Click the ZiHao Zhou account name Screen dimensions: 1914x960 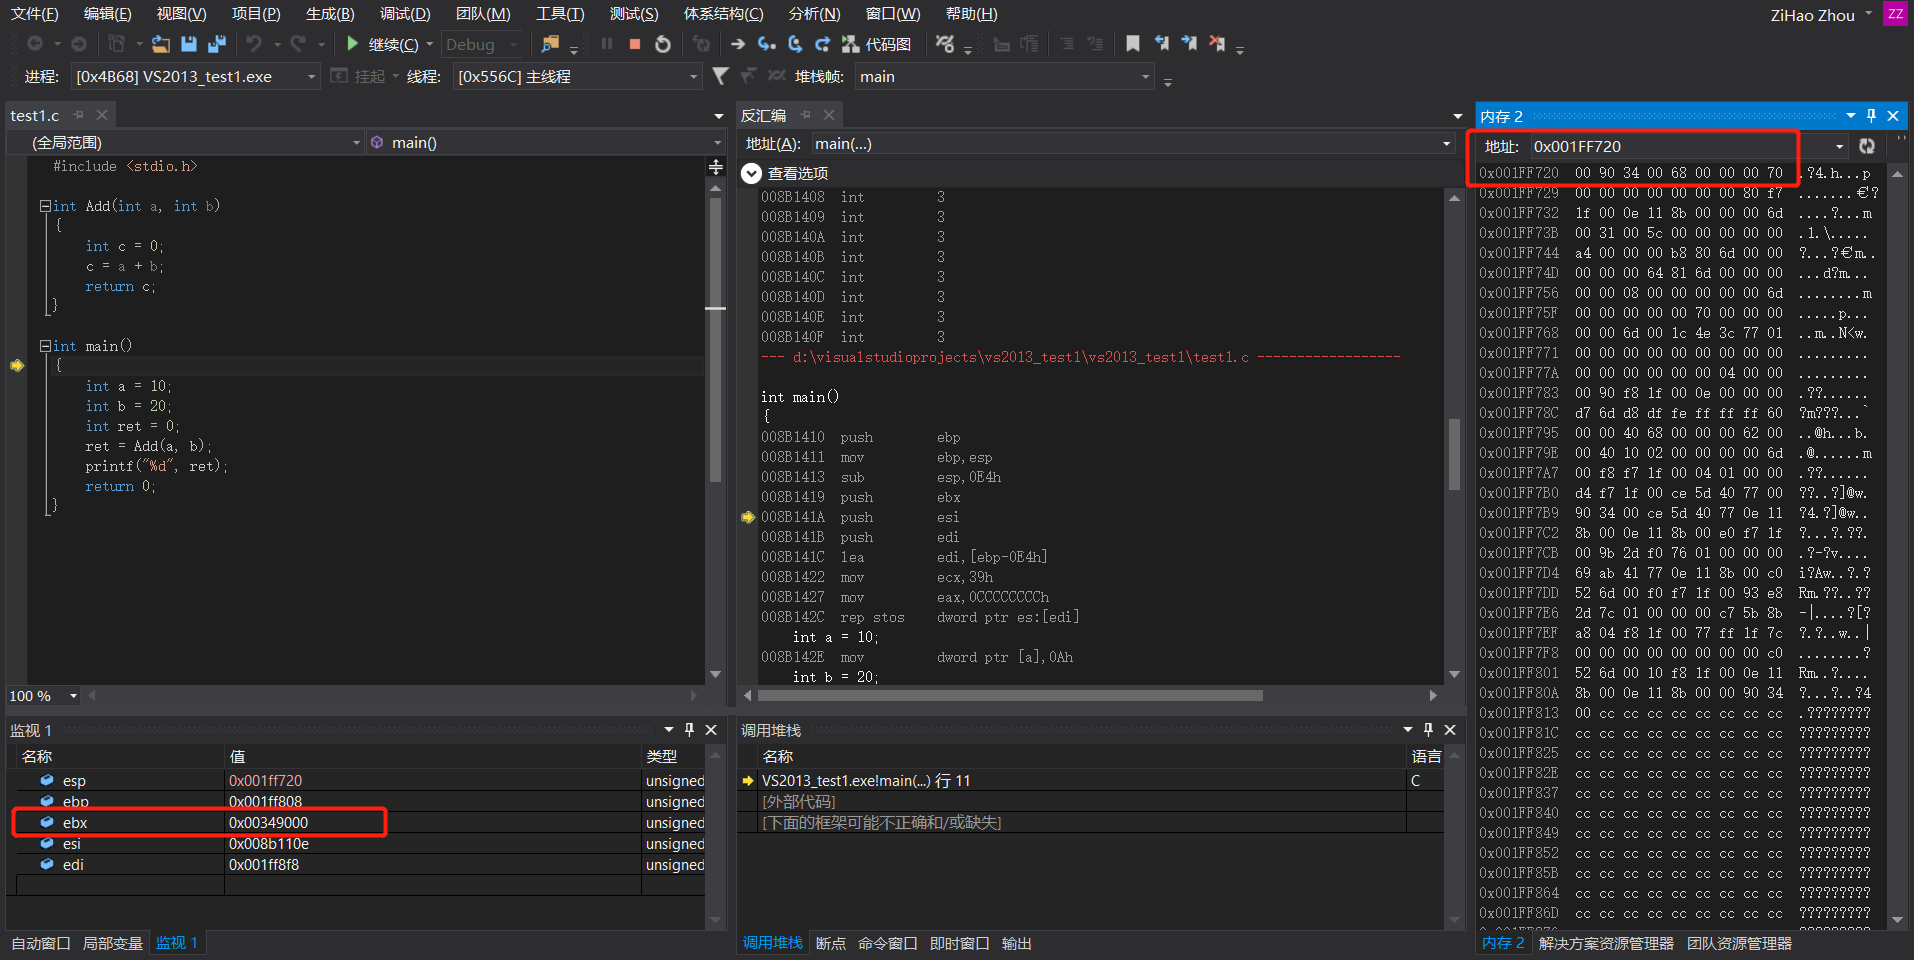[x=1812, y=15]
